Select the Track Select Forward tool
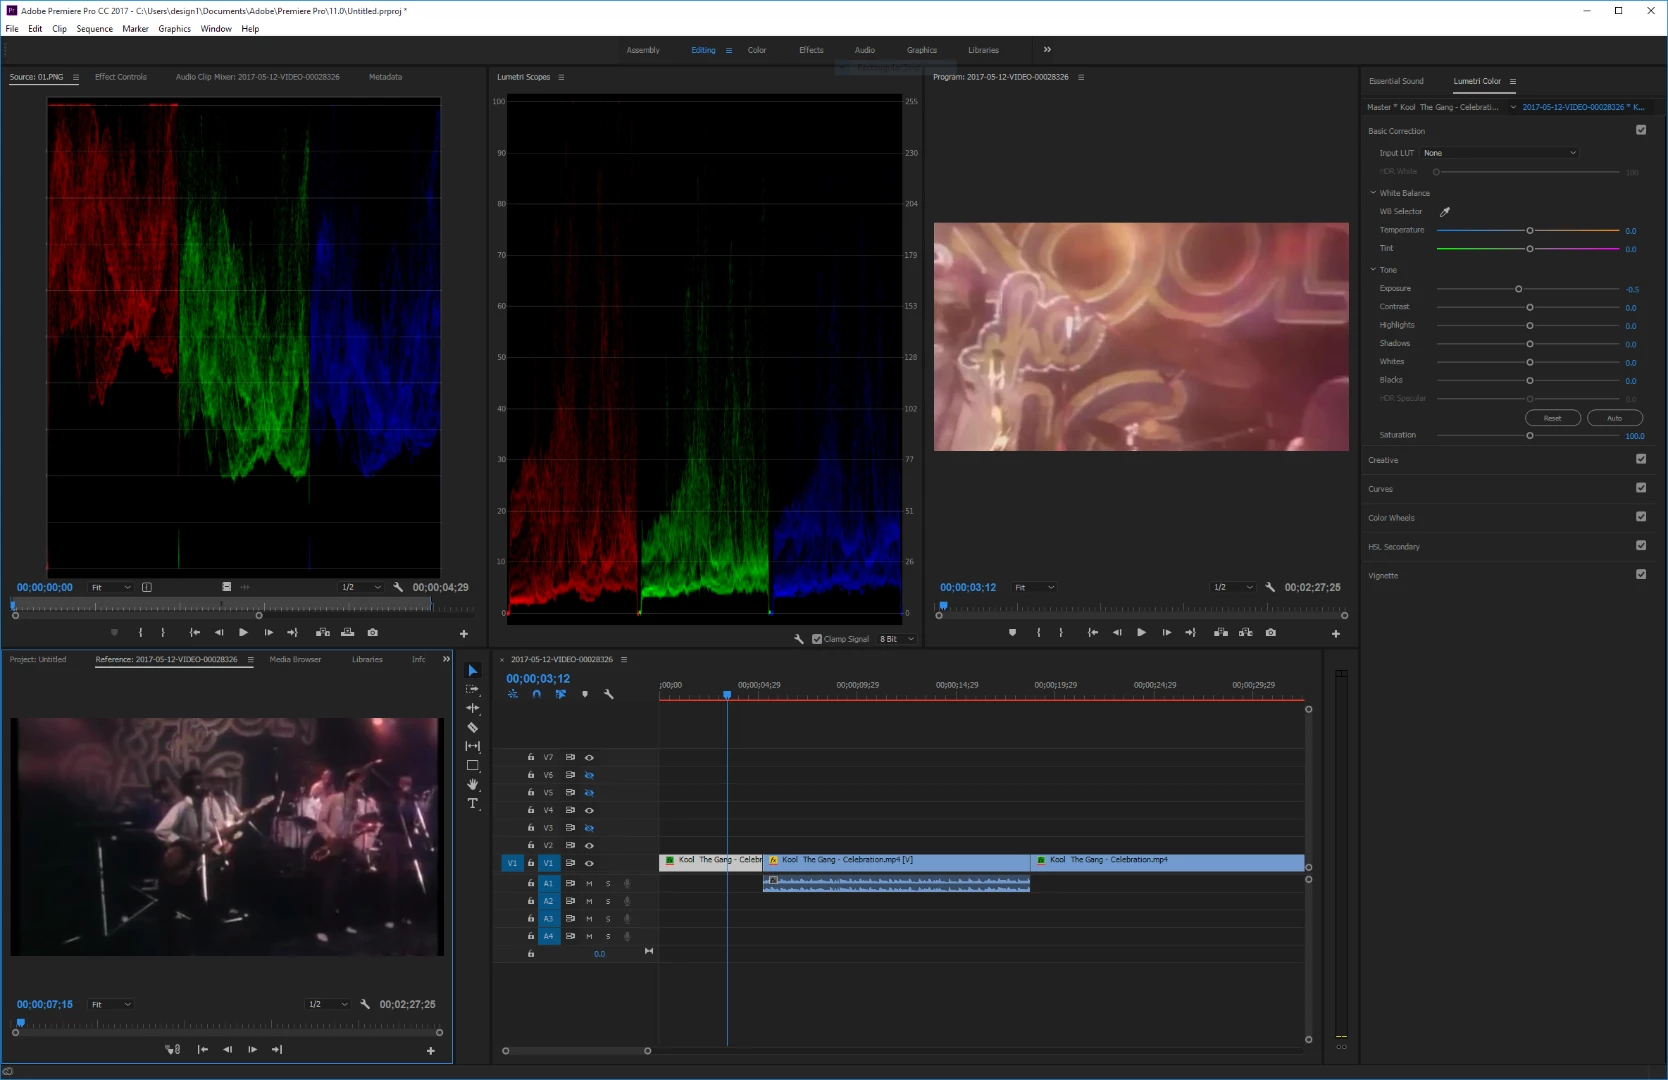Image resolution: width=1668 pixels, height=1080 pixels. pos(473,690)
